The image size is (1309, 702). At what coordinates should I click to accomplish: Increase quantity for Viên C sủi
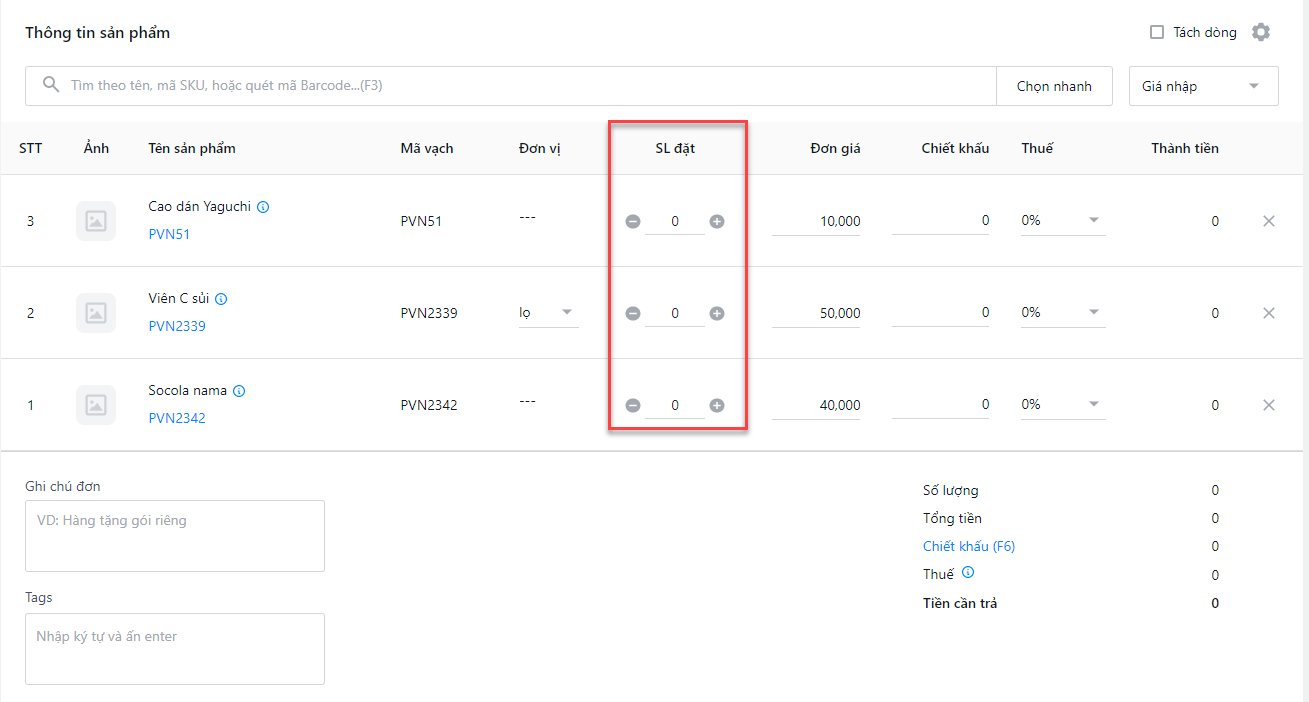coord(717,313)
